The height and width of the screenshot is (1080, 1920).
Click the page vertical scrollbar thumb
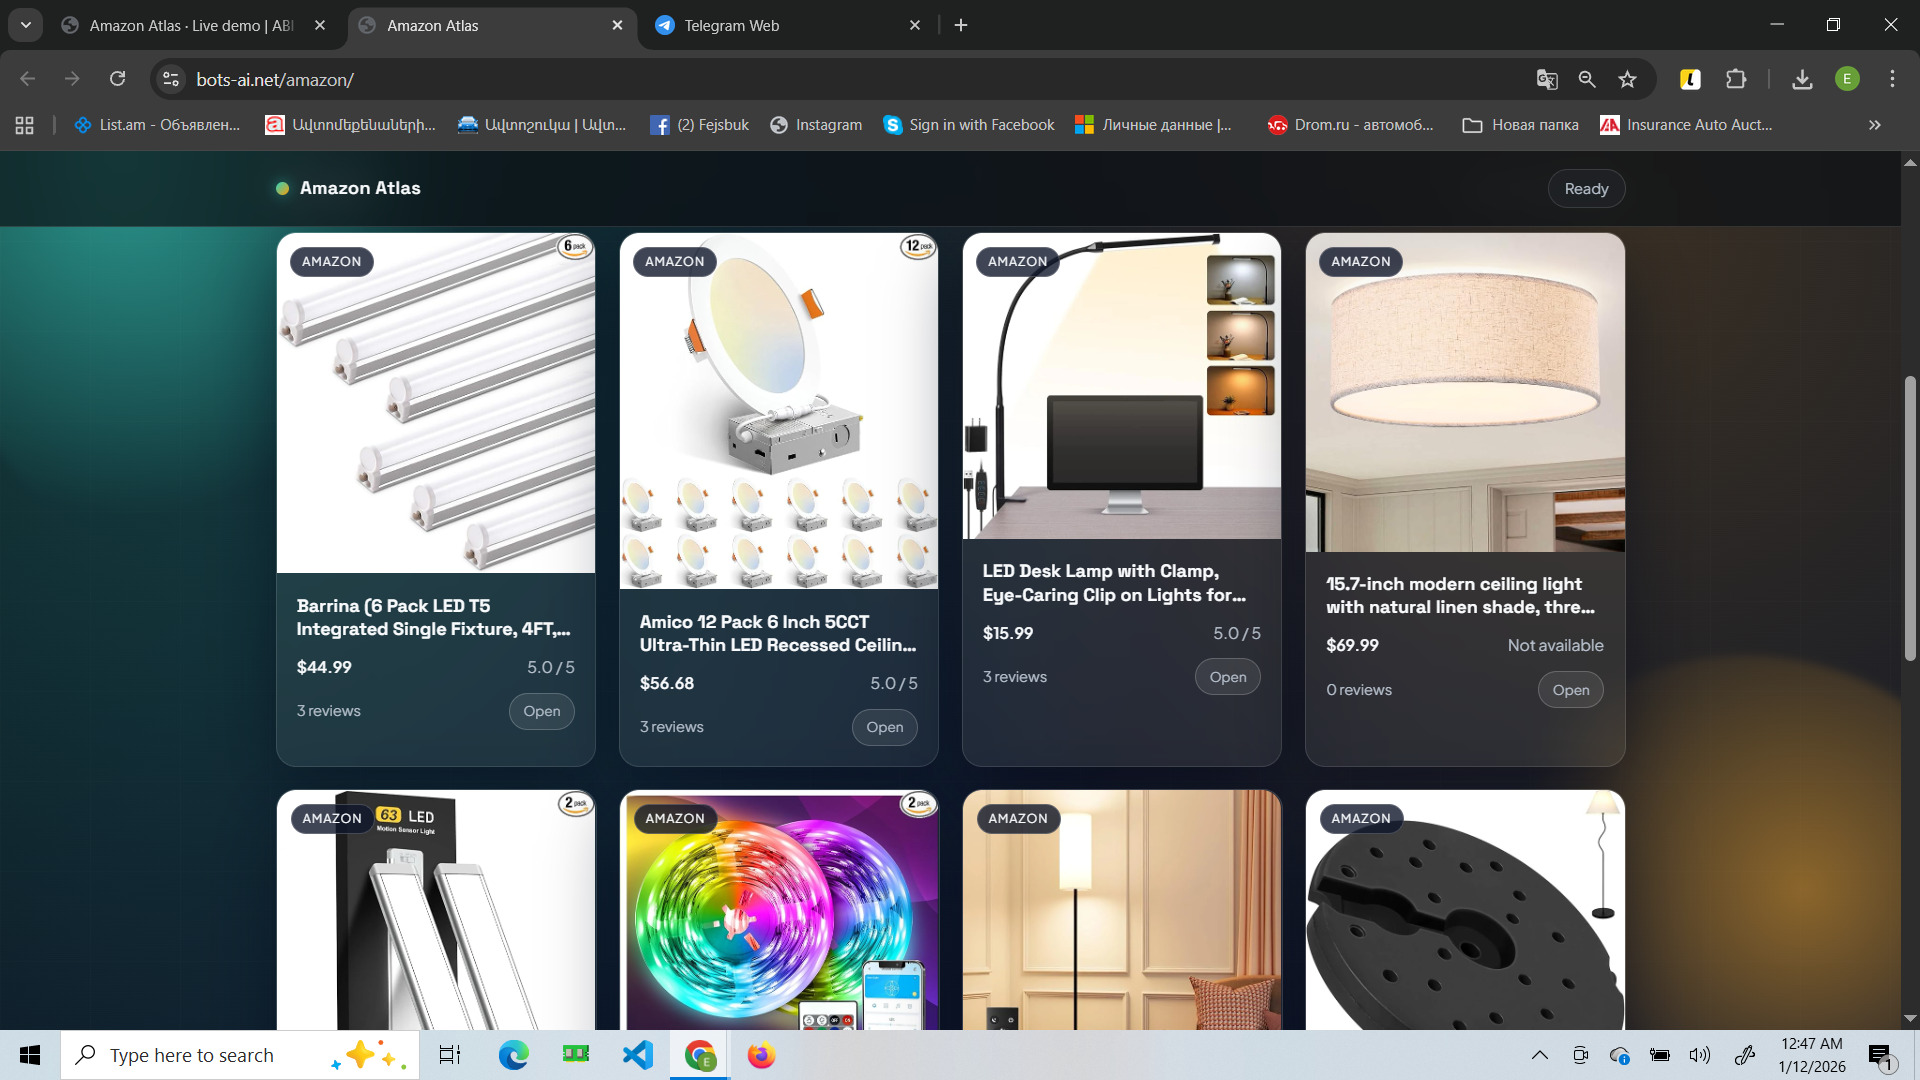1910,520
